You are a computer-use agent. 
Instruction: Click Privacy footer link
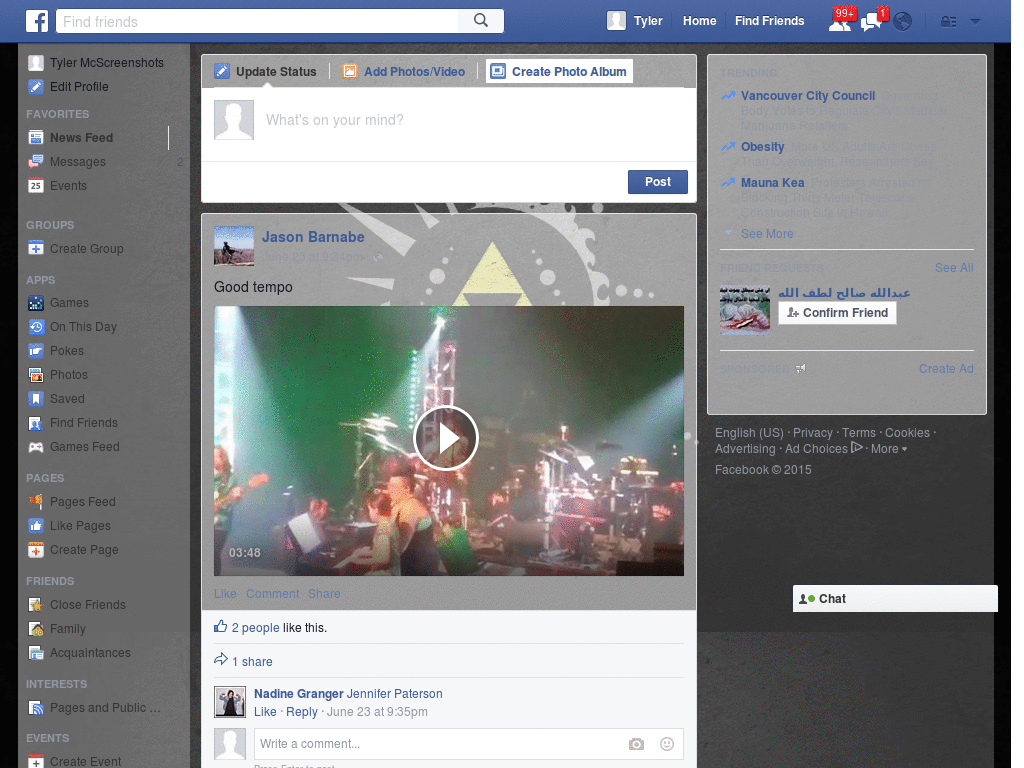(812, 432)
